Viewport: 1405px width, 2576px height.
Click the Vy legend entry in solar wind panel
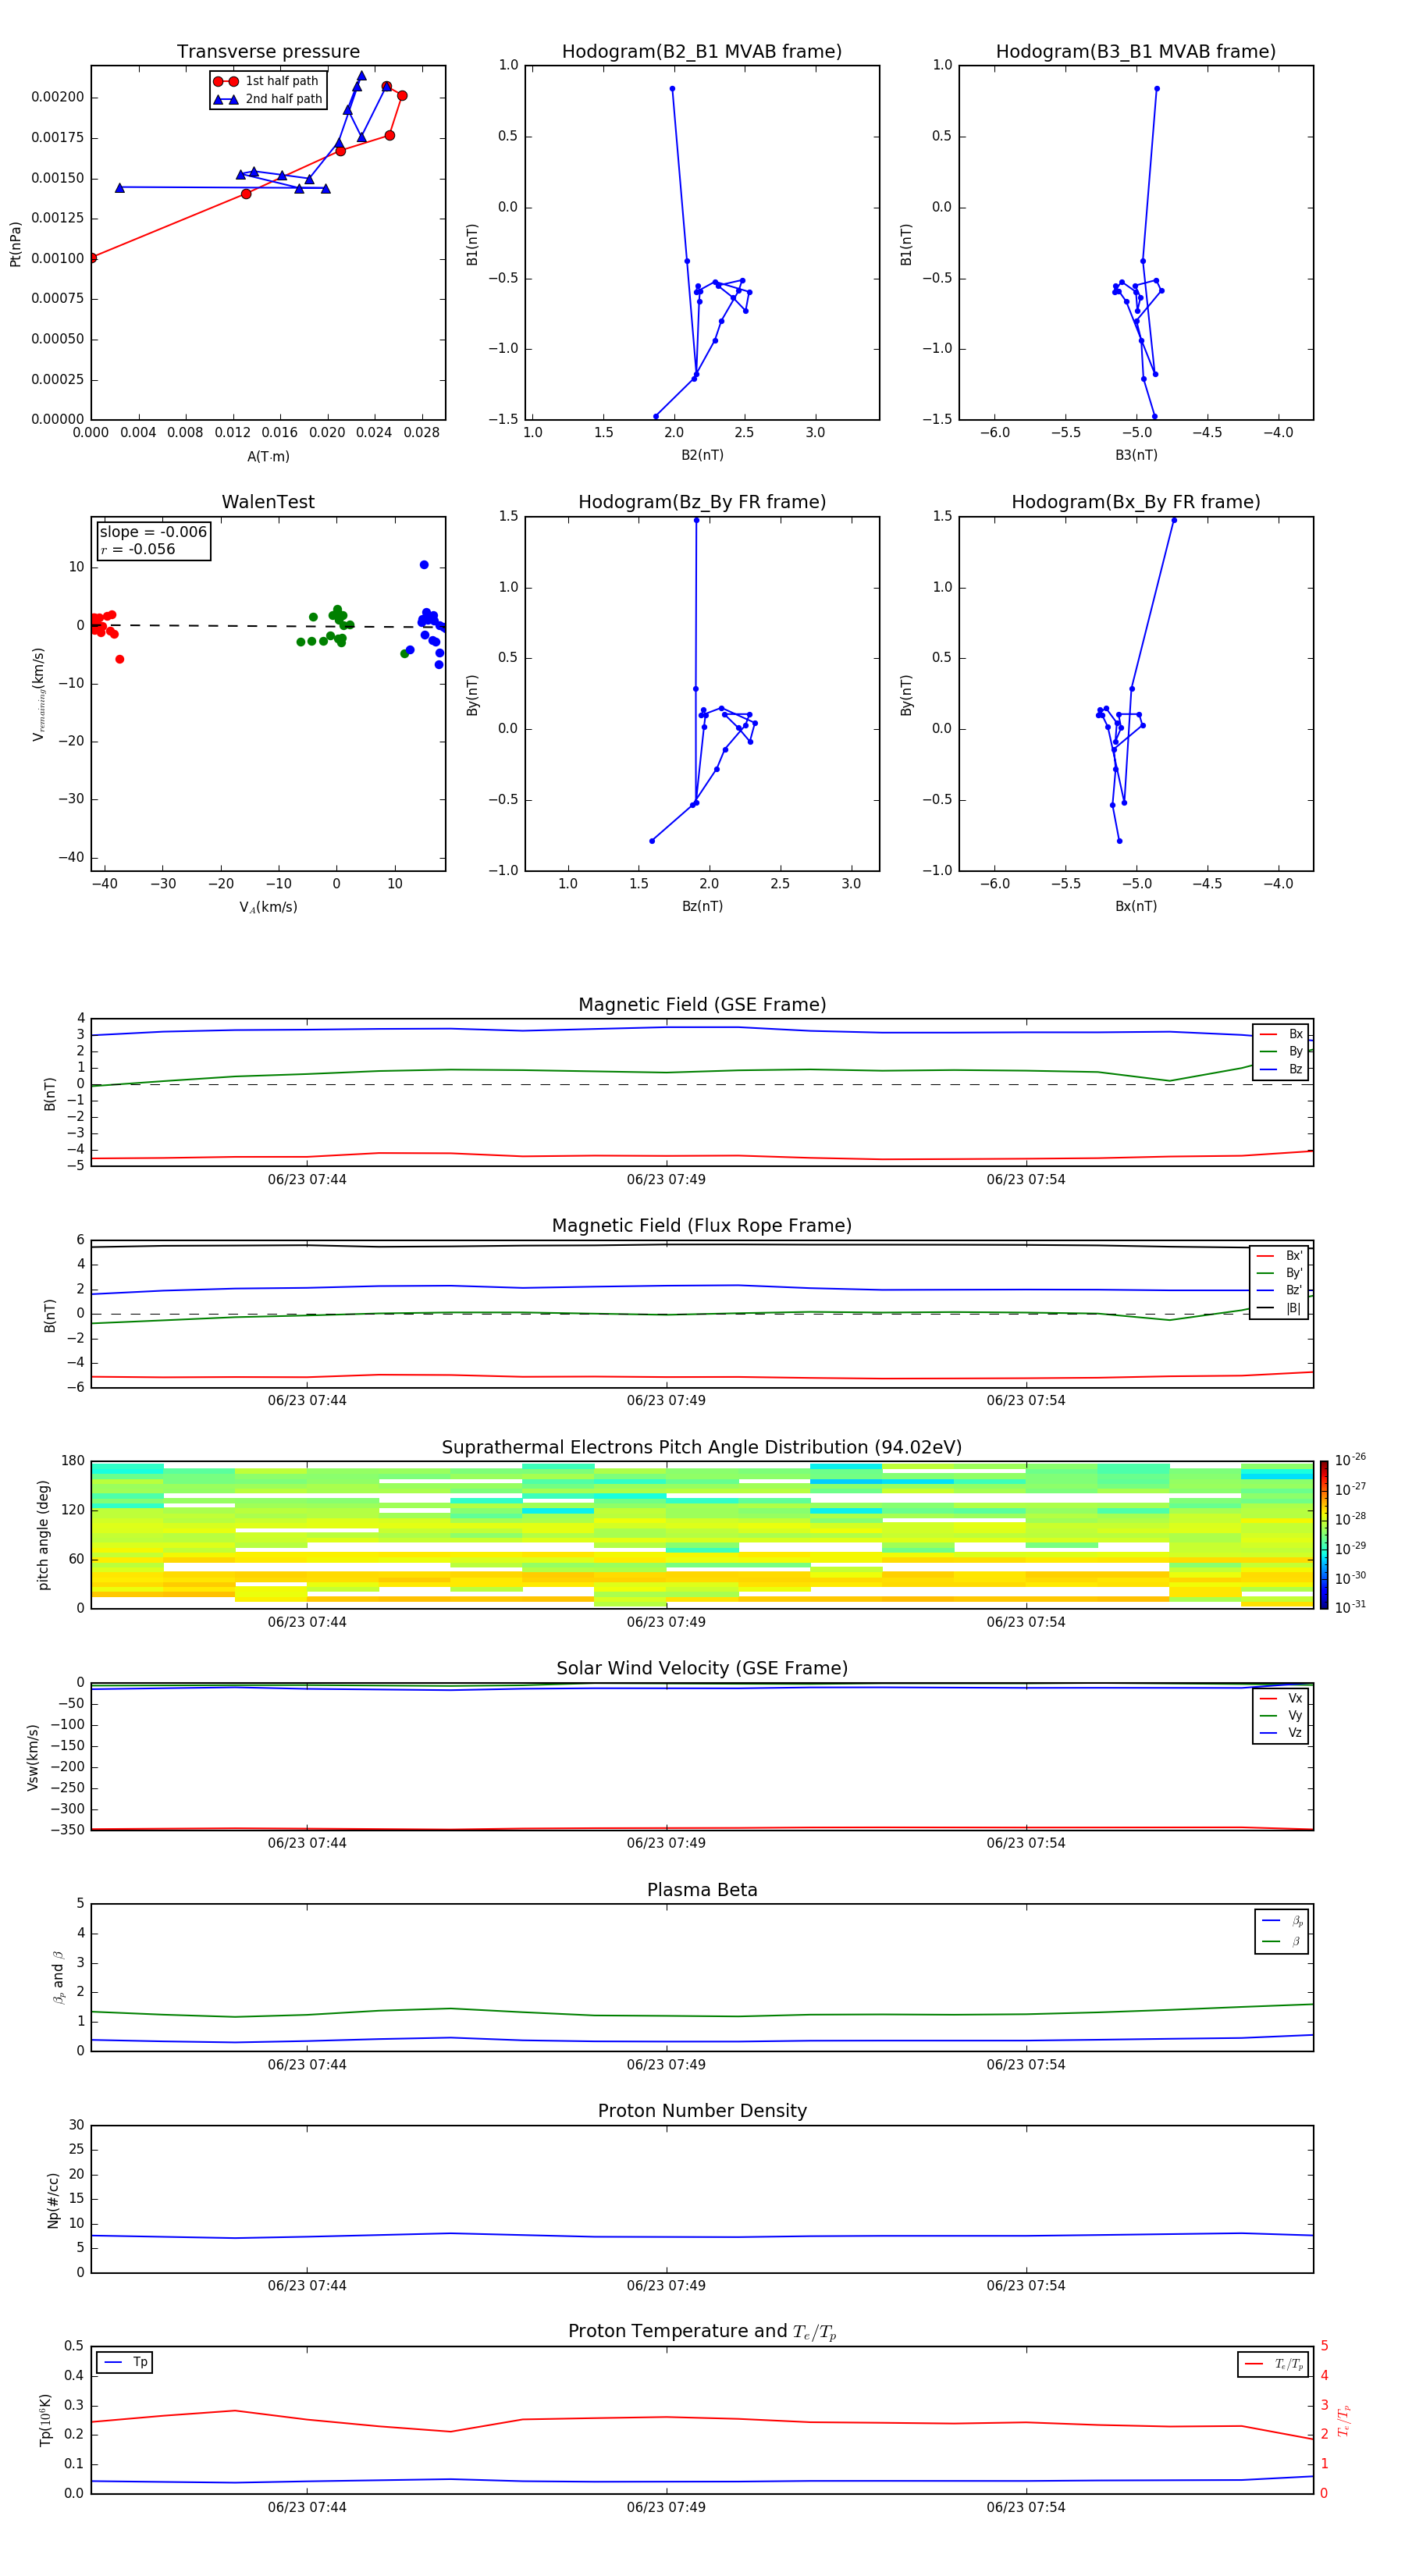pyautogui.click(x=1281, y=1715)
